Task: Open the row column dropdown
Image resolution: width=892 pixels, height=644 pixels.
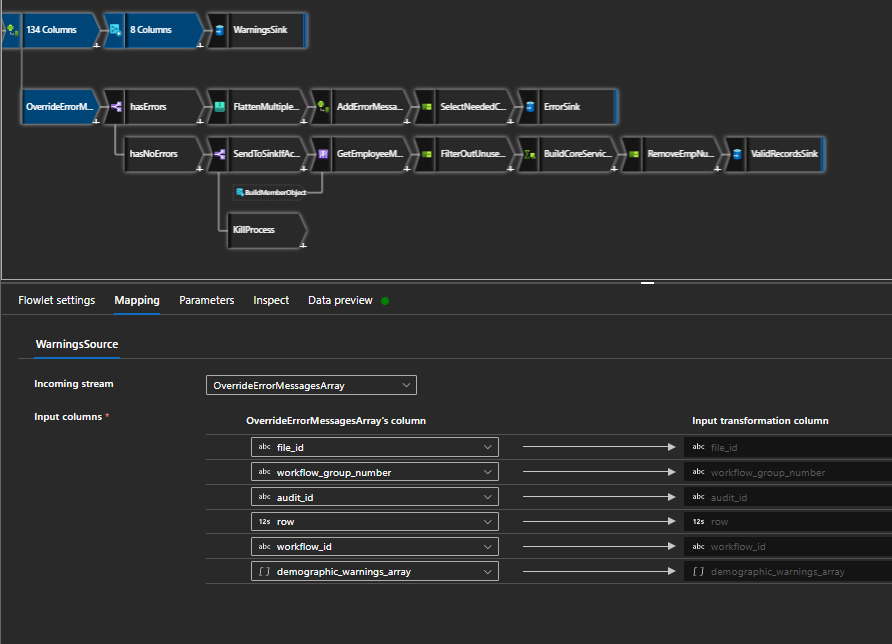Action: point(375,522)
